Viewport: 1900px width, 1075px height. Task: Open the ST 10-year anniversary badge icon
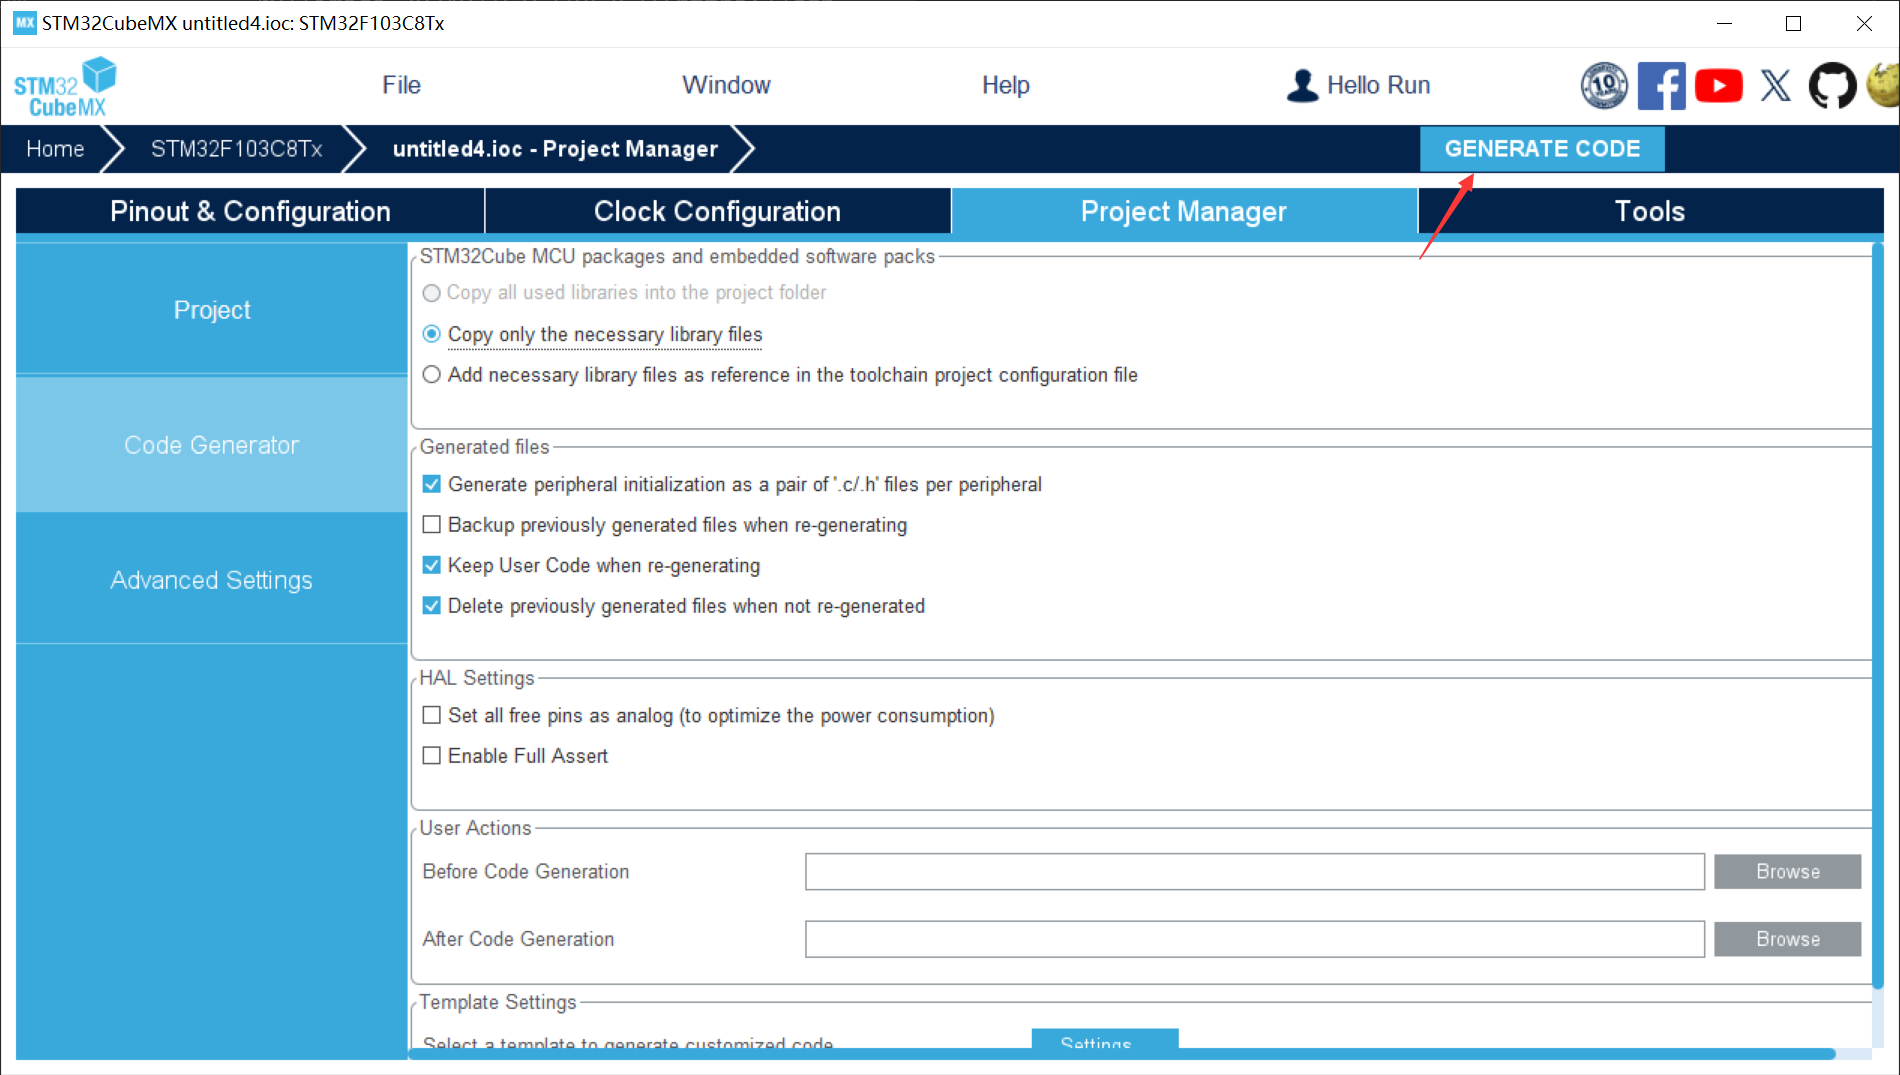[x=1604, y=85]
